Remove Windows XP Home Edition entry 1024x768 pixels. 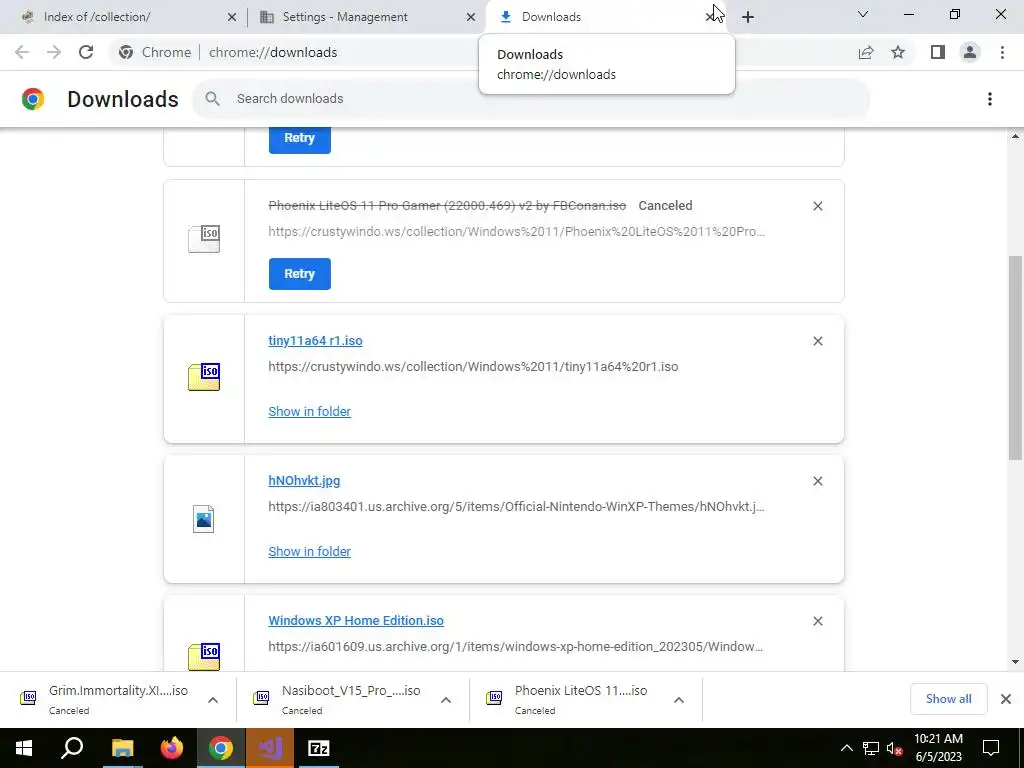pos(818,621)
